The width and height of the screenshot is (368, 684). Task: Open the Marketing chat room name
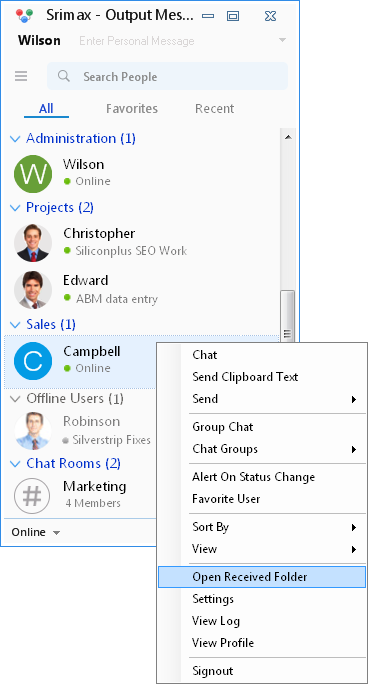pyautogui.click(x=95, y=487)
